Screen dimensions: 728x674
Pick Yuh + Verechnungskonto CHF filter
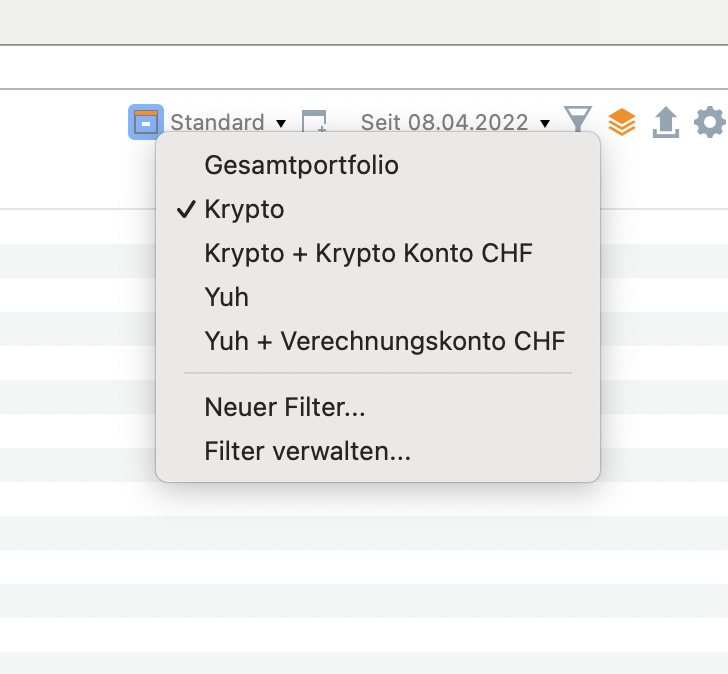(x=385, y=341)
